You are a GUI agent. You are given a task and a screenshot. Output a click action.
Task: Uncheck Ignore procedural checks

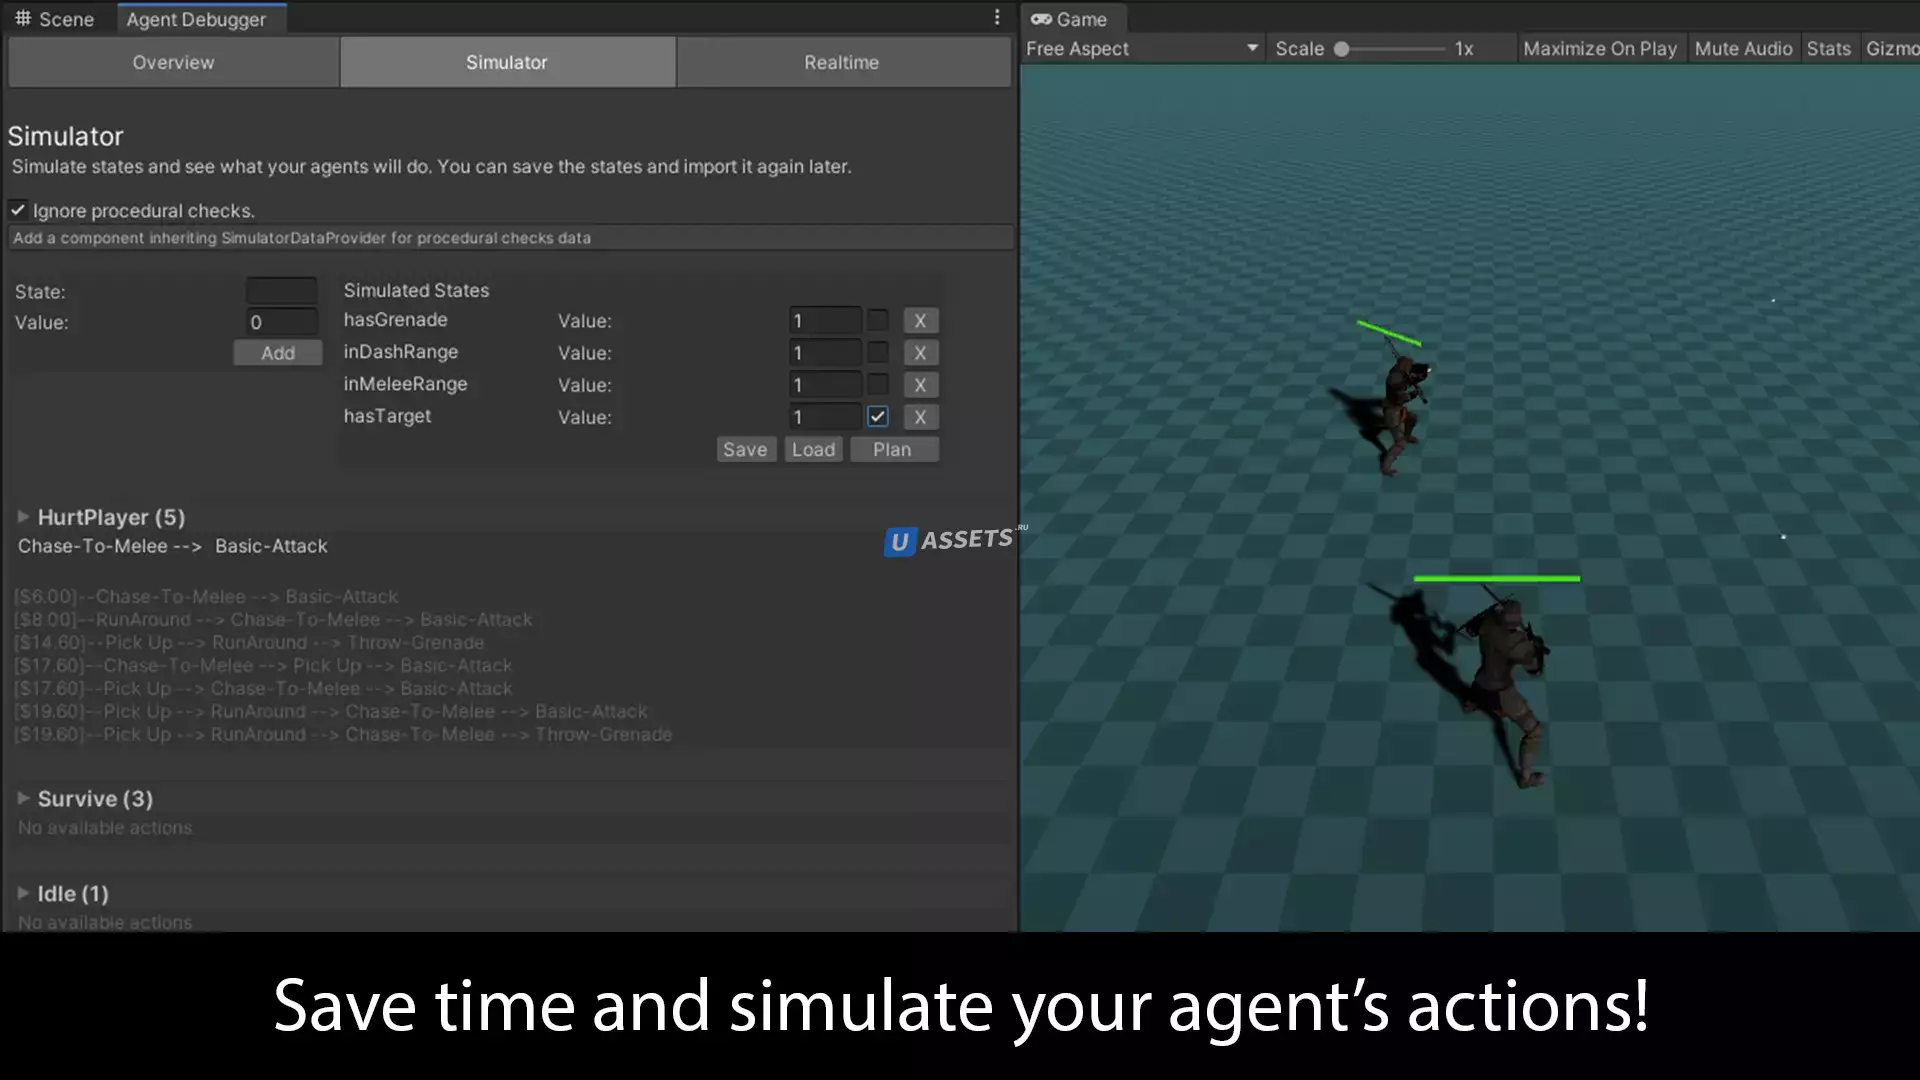(18, 210)
